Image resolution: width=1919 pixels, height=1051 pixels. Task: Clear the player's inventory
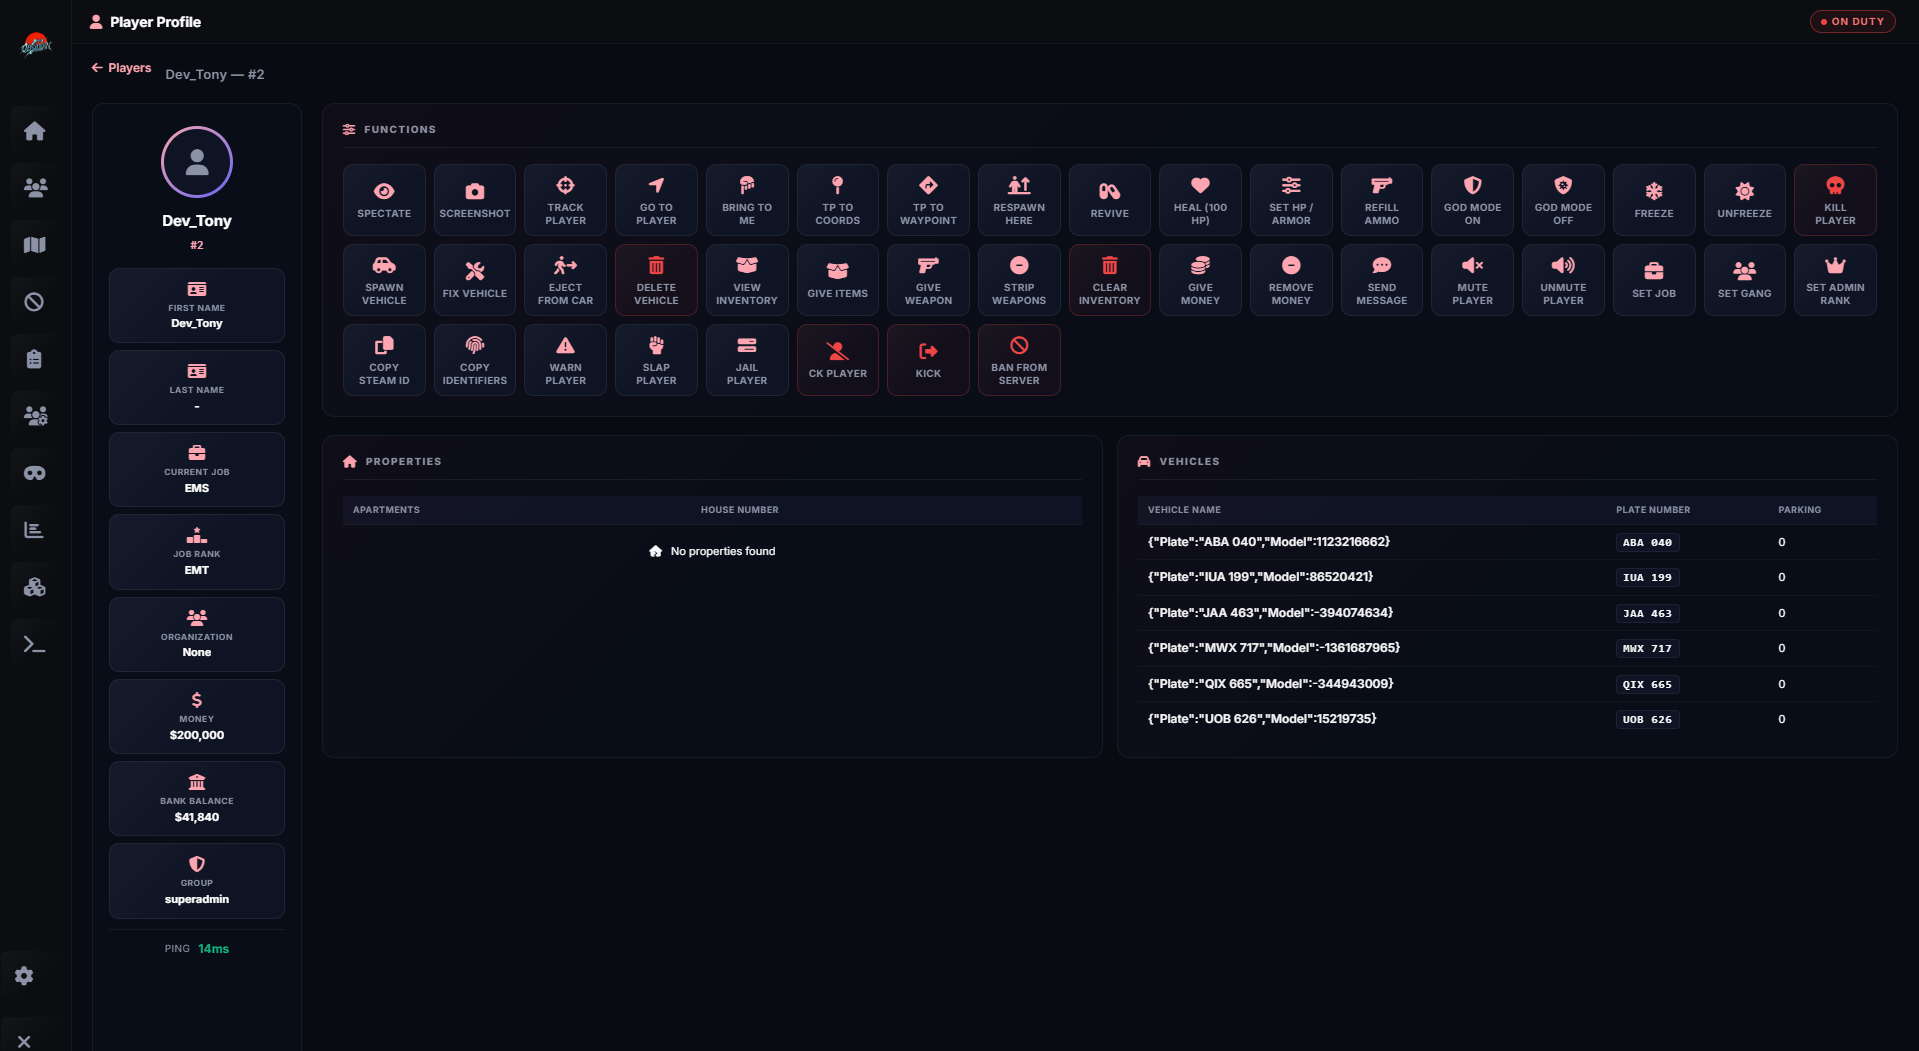1109,280
